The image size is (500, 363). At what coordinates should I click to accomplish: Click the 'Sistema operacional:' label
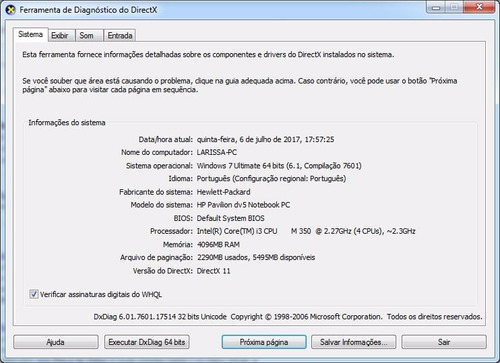pyautogui.click(x=159, y=166)
